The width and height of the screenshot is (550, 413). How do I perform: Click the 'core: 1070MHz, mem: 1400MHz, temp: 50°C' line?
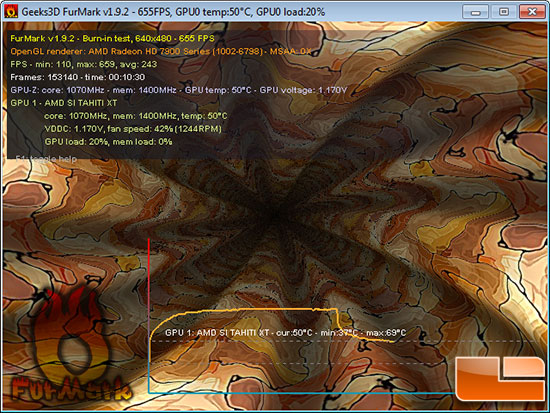tap(135, 116)
